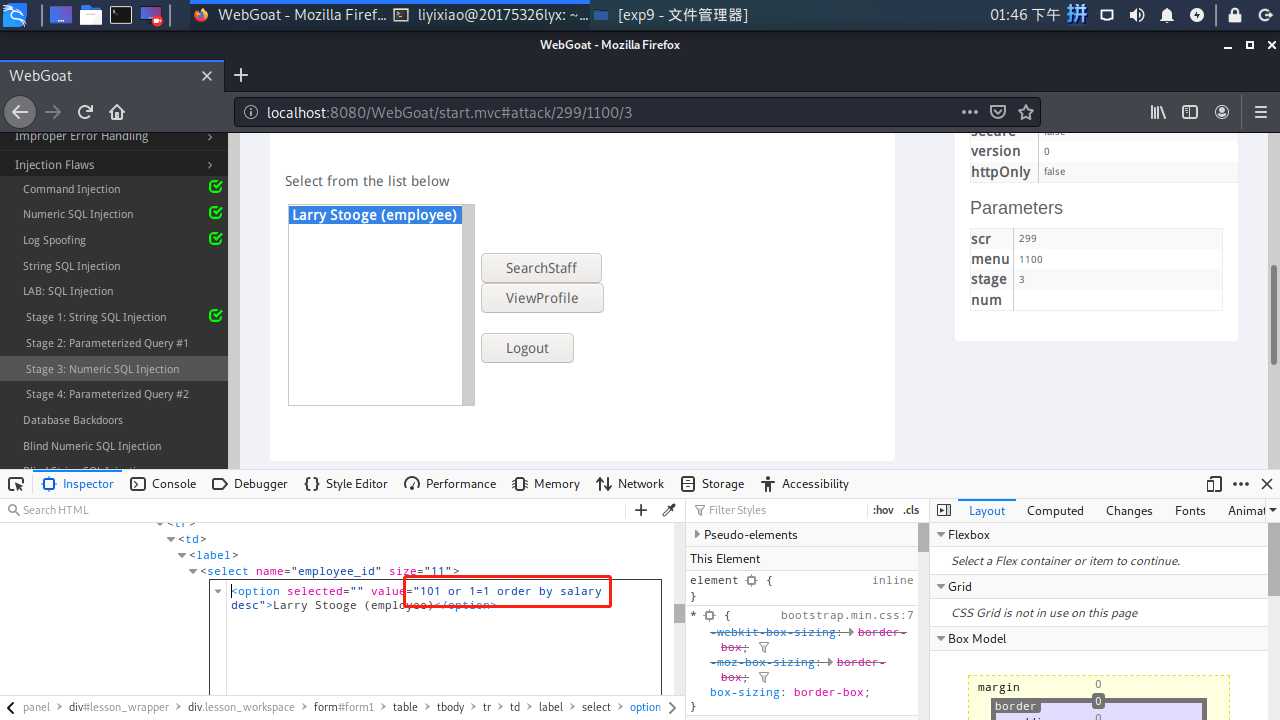The image size is (1280, 720).
Task: Collapse the Box Model section
Action: [x=941, y=639]
